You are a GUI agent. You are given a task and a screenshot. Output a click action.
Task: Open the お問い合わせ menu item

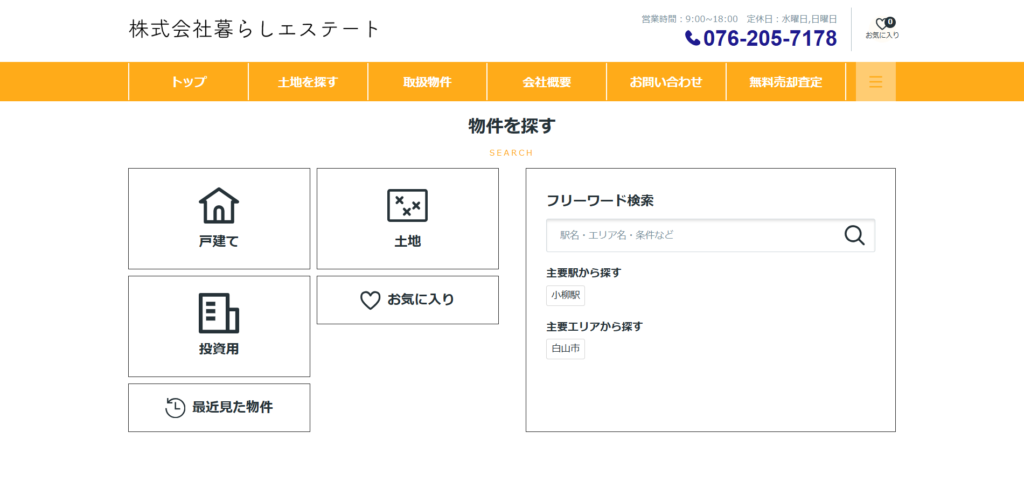[666, 82]
